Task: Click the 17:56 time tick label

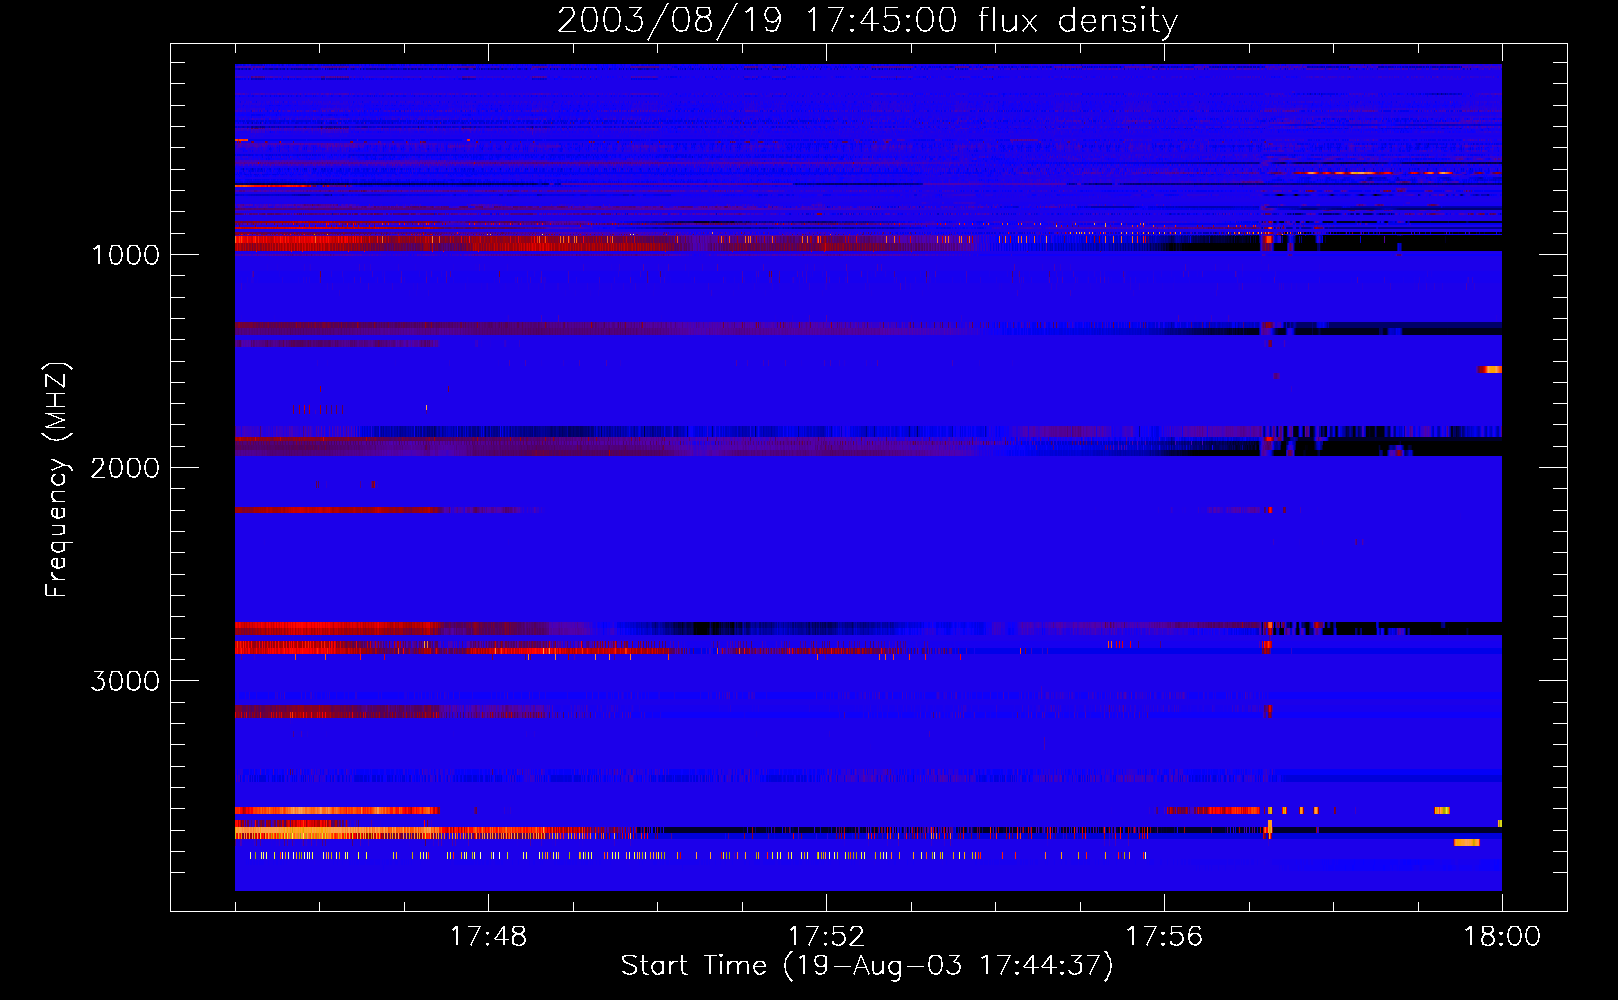Action: 1164,937
